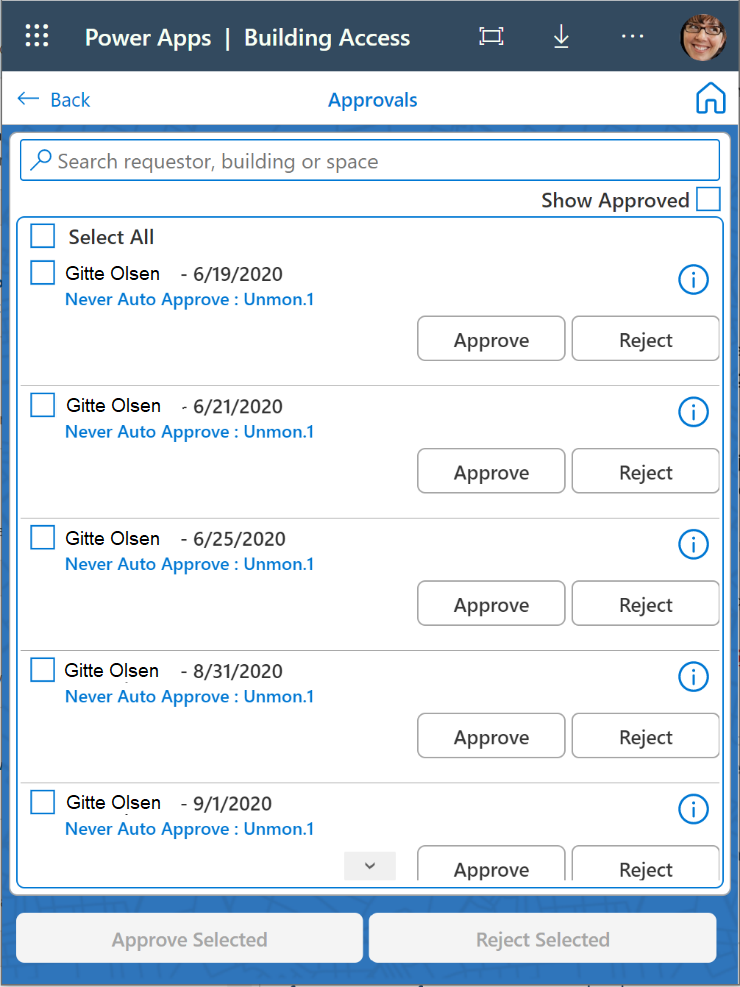Click the Approvals page title
The height and width of the screenshot is (987, 740).
(373, 99)
